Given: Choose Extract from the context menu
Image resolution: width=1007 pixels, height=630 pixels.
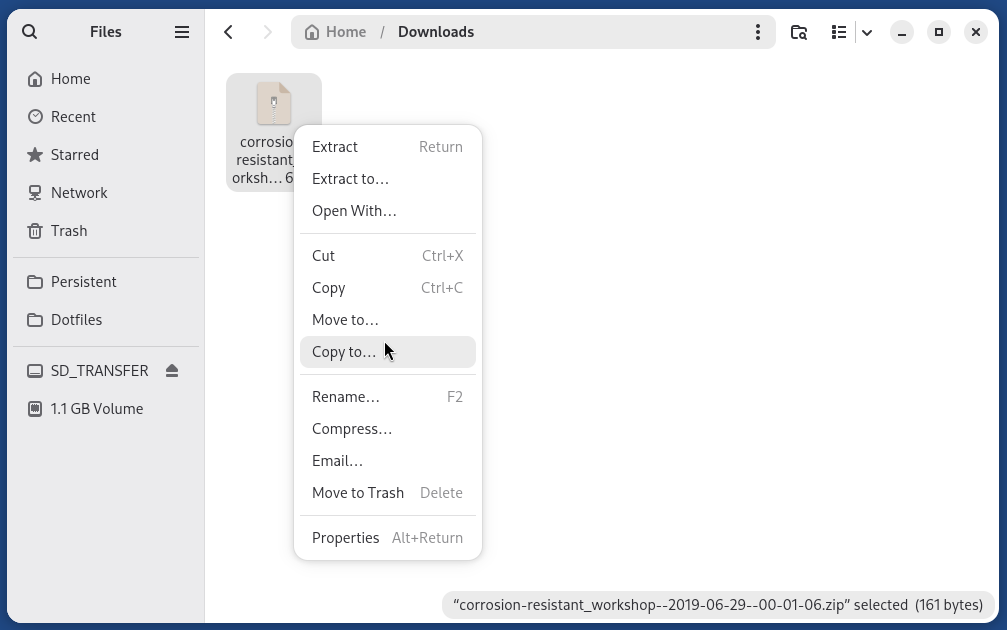Looking at the screenshot, I should (x=334, y=146).
